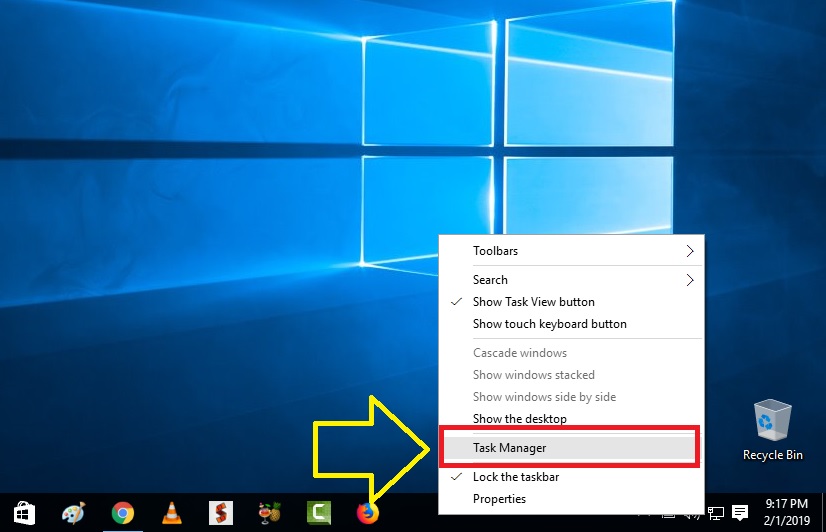Toggle Show touch keyboard button option

click(x=572, y=324)
